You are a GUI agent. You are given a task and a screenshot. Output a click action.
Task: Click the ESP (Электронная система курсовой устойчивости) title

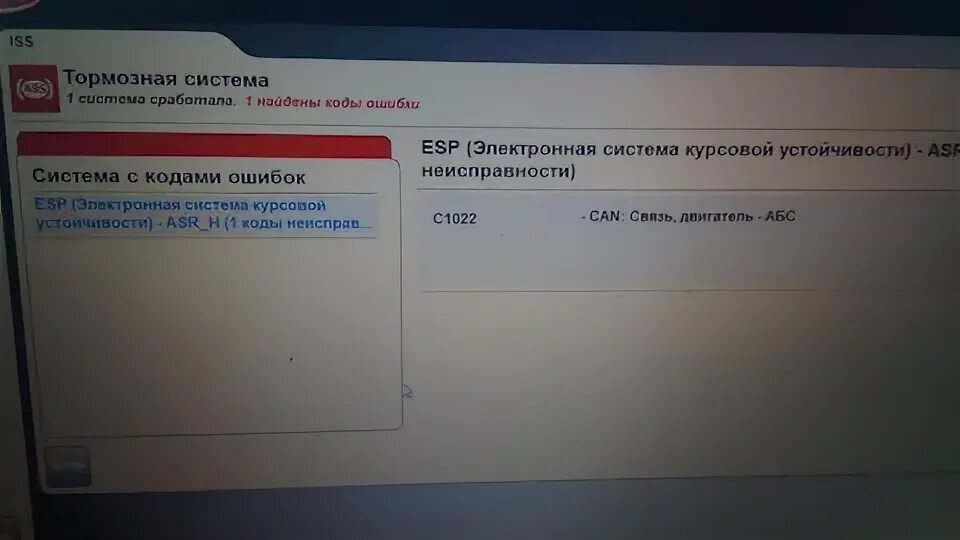pos(690,159)
